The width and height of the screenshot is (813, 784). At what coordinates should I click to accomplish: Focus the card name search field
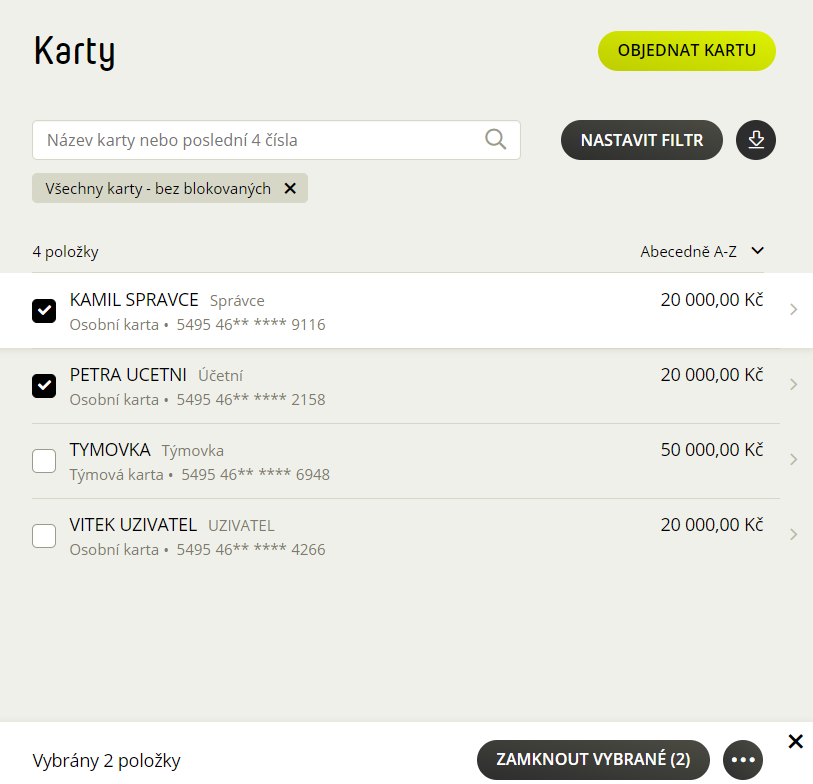coord(276,140)
